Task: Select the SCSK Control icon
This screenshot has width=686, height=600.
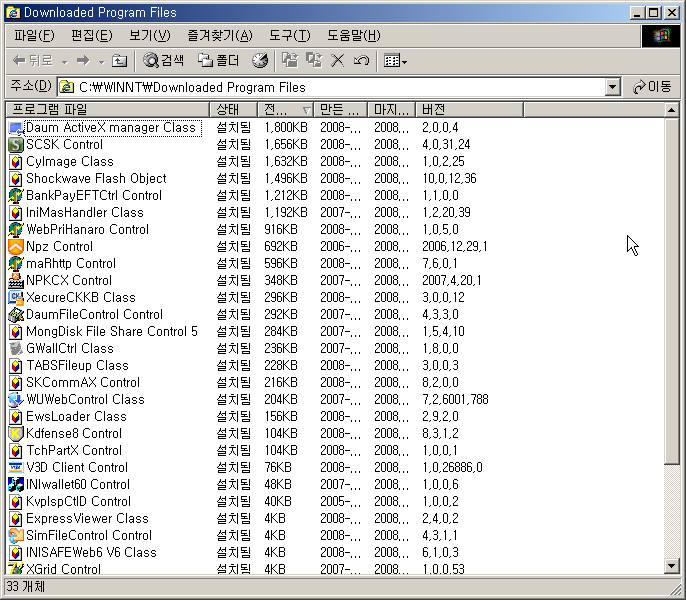Action: coord(16,145)
